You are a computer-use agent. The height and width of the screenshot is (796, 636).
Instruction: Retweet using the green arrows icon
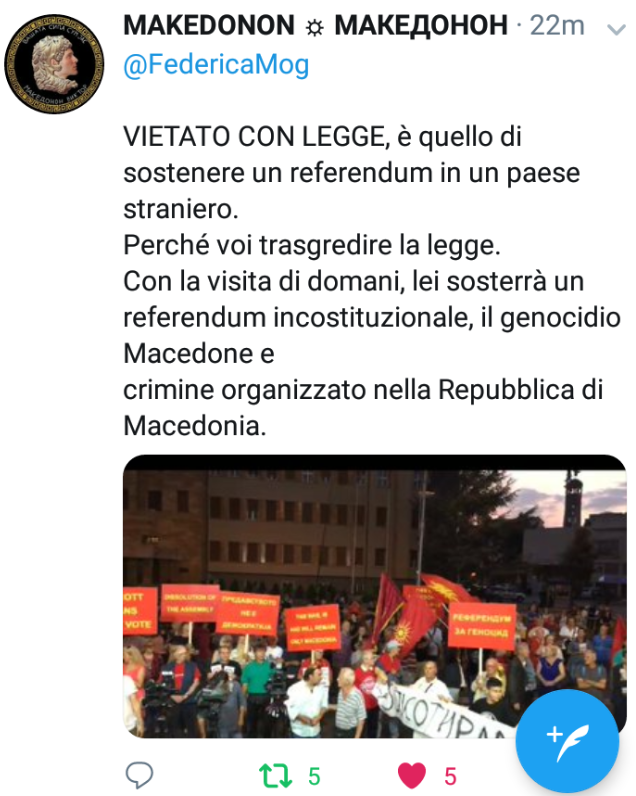(275, 776)
